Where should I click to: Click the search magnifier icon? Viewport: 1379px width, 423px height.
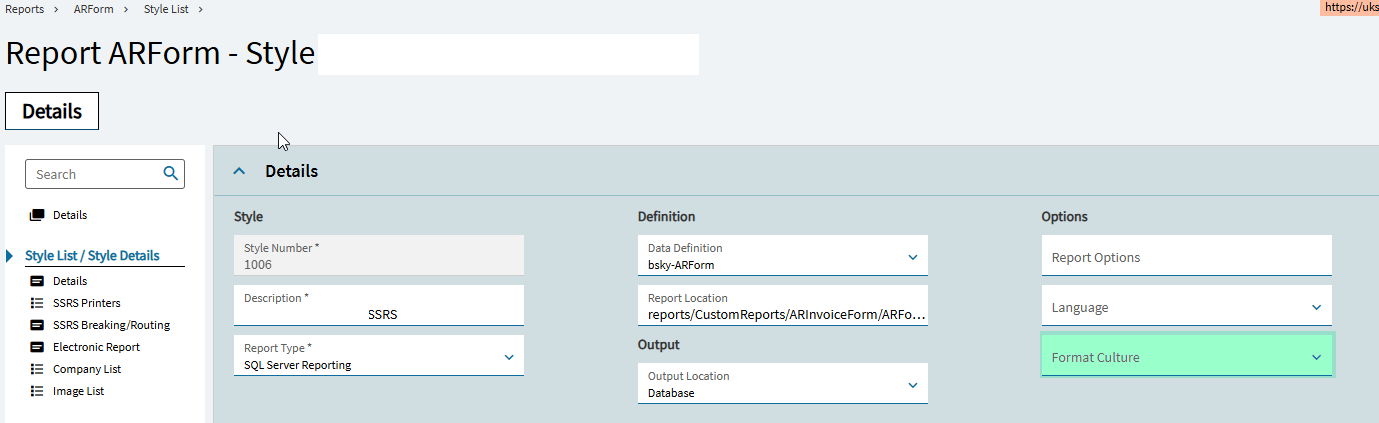[x=171, y=173]
